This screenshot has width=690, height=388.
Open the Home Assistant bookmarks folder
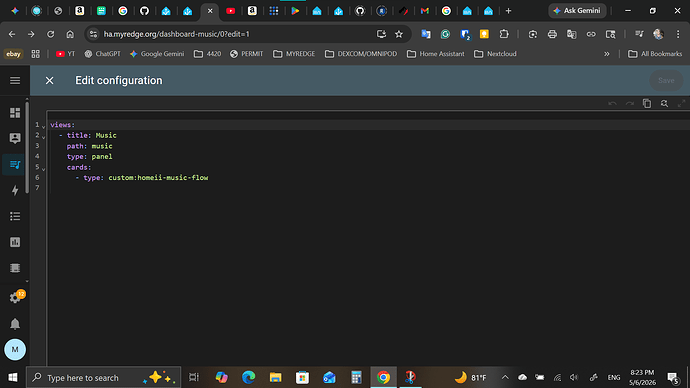point(436,54)
